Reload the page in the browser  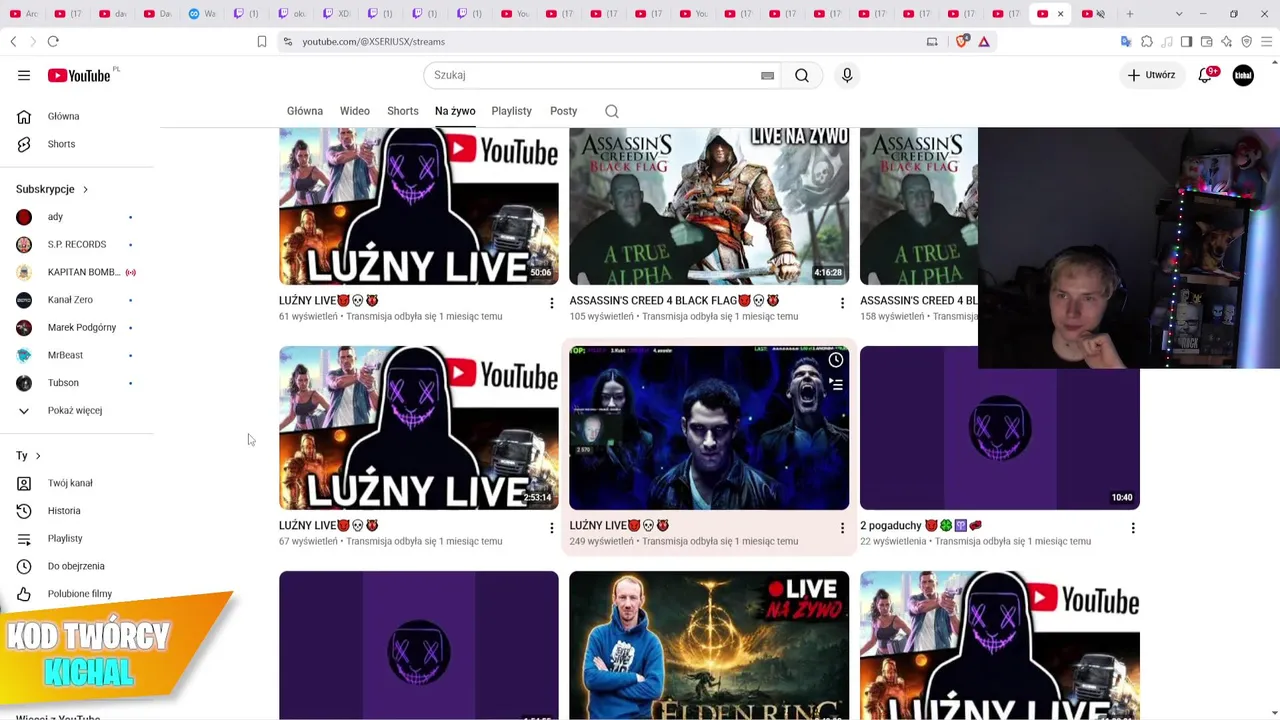coord(53,41)
